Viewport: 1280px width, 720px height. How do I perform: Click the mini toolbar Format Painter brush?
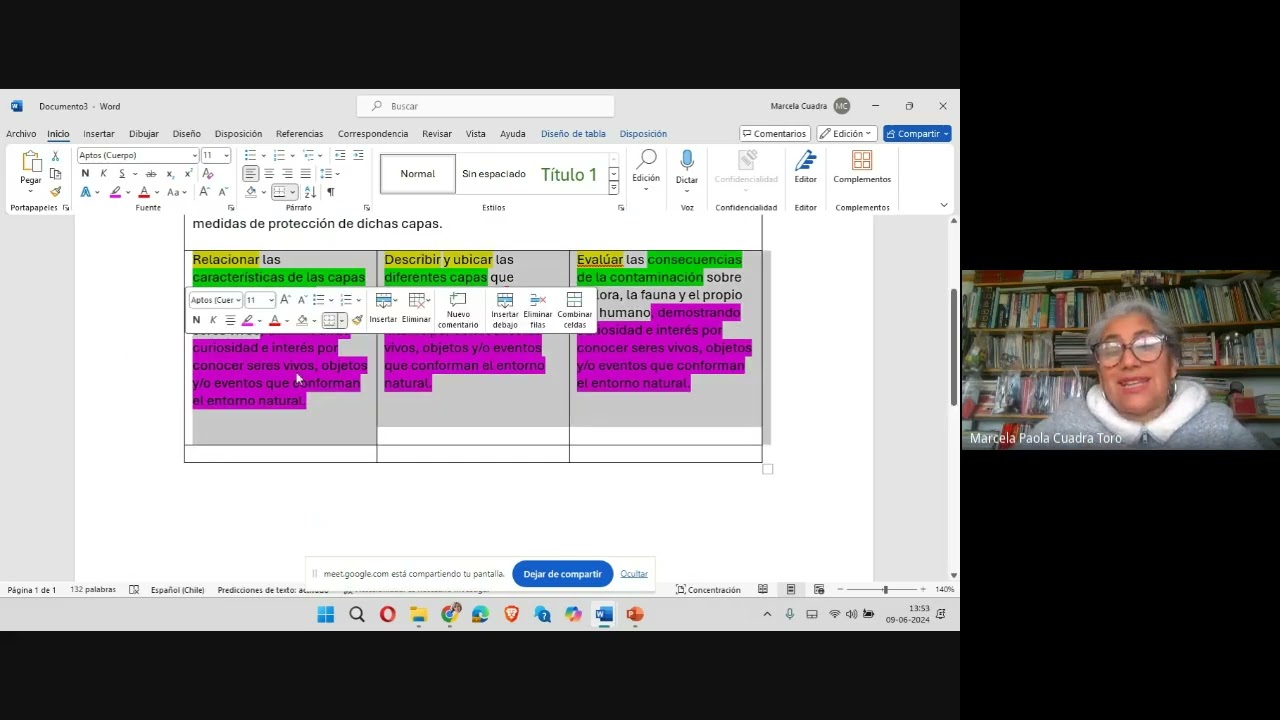(x=358, y=320)
